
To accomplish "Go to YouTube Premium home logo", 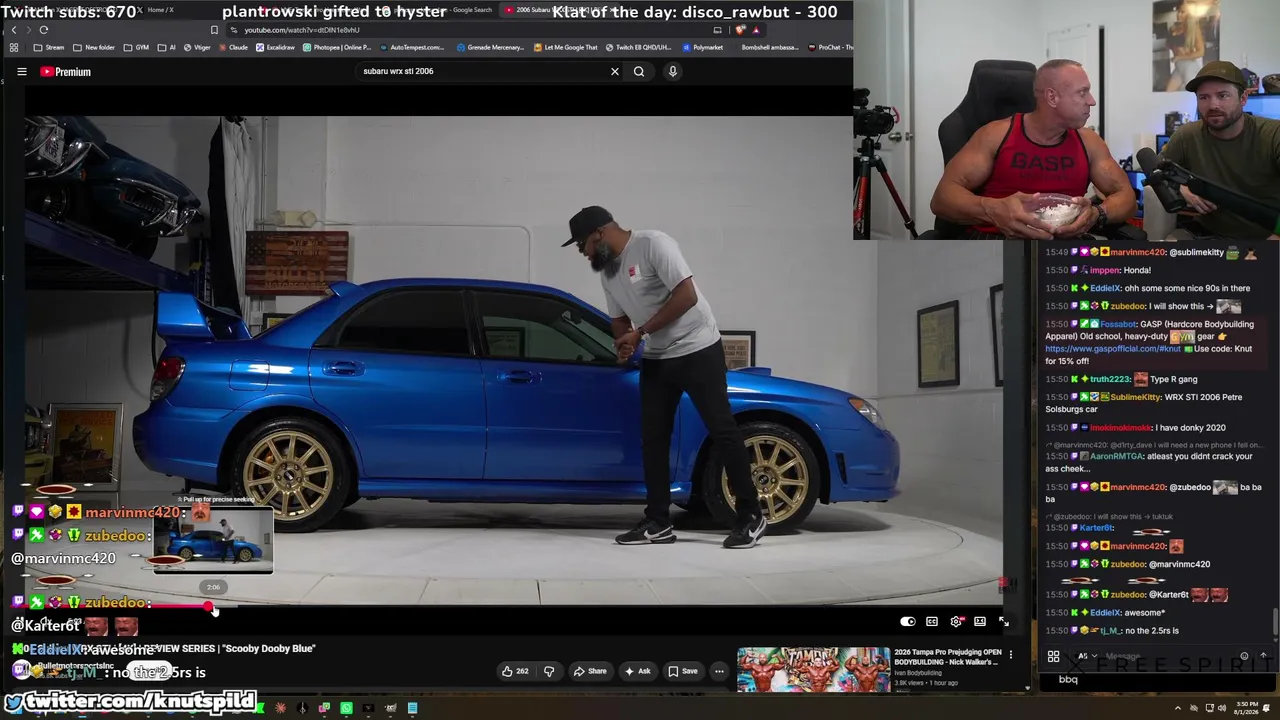I will click(65, 72).
